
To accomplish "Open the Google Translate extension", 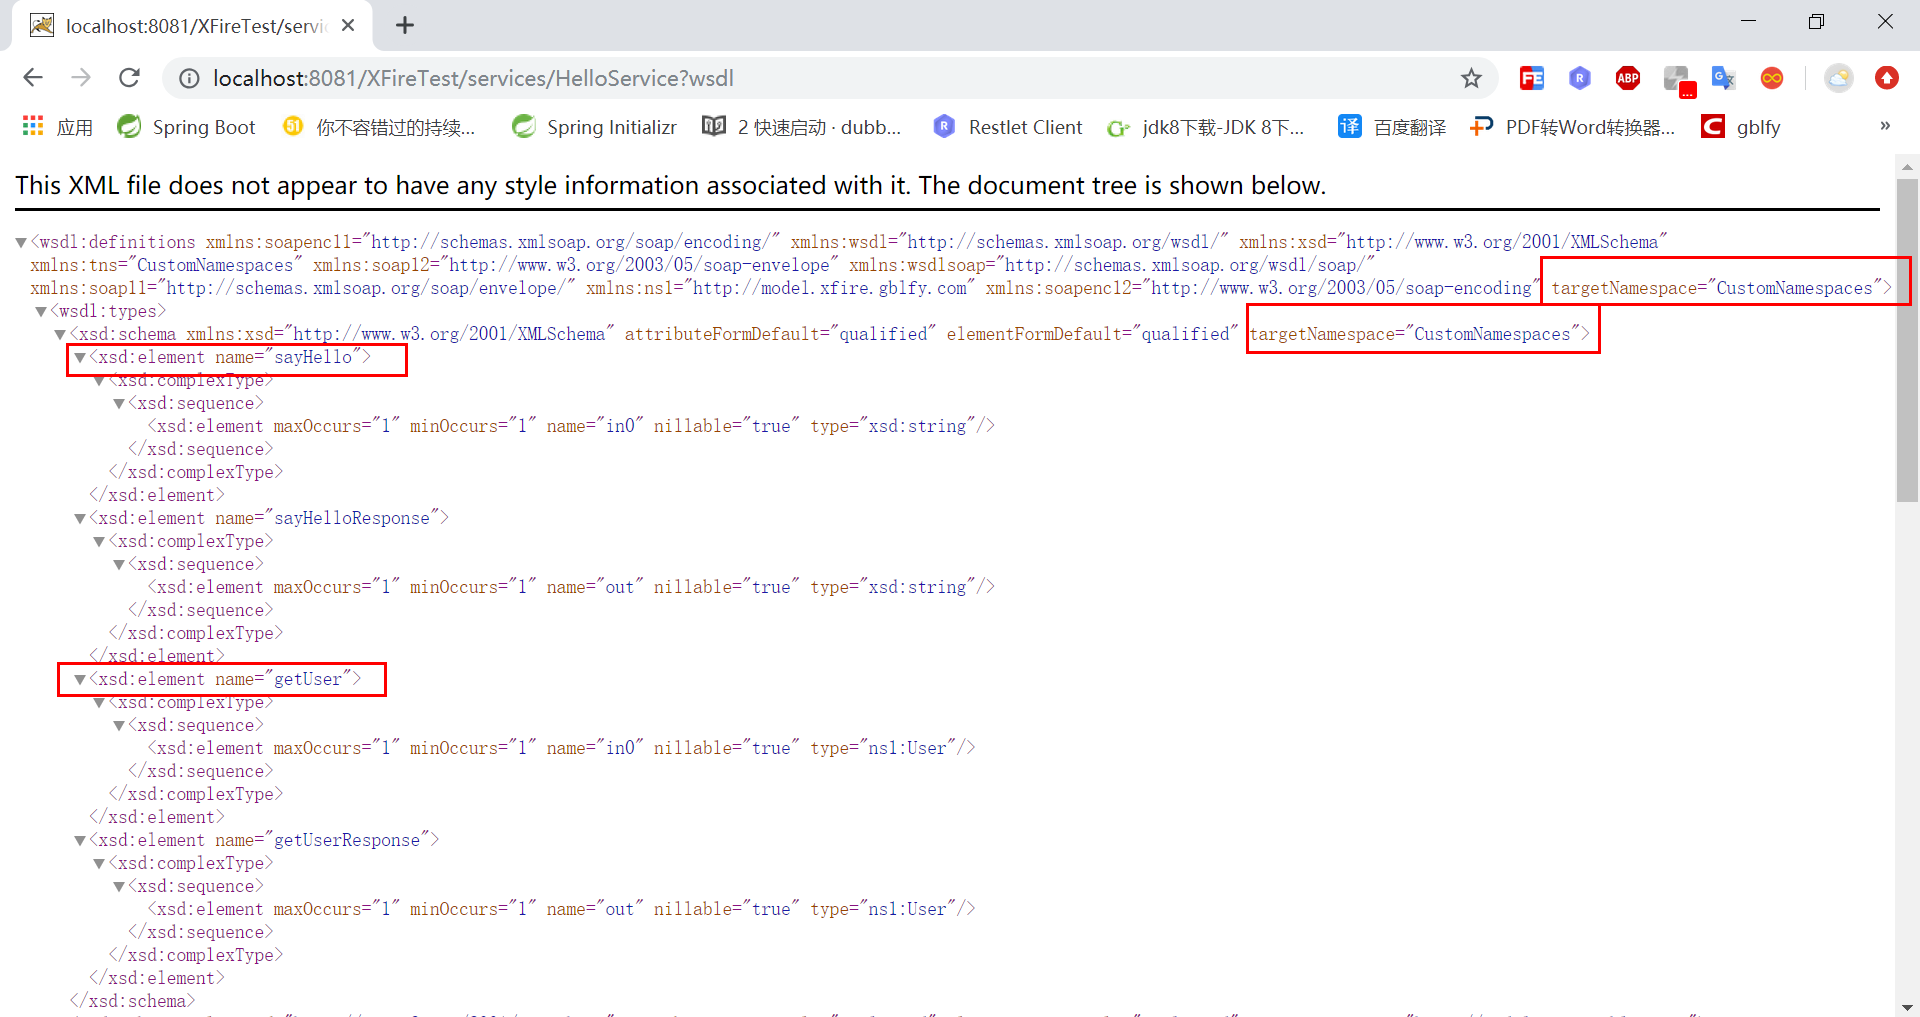I will [x=1723, y=78].
